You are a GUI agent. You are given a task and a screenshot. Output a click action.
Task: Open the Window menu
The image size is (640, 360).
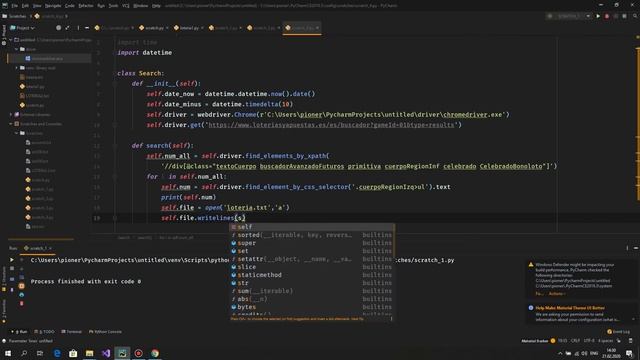click(x=140, y=6)
